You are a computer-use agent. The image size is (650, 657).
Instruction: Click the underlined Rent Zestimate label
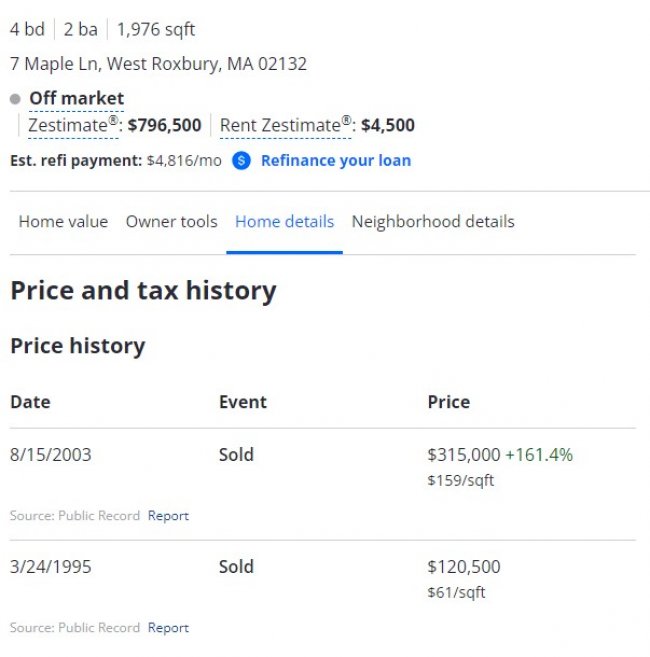point(286,126)
